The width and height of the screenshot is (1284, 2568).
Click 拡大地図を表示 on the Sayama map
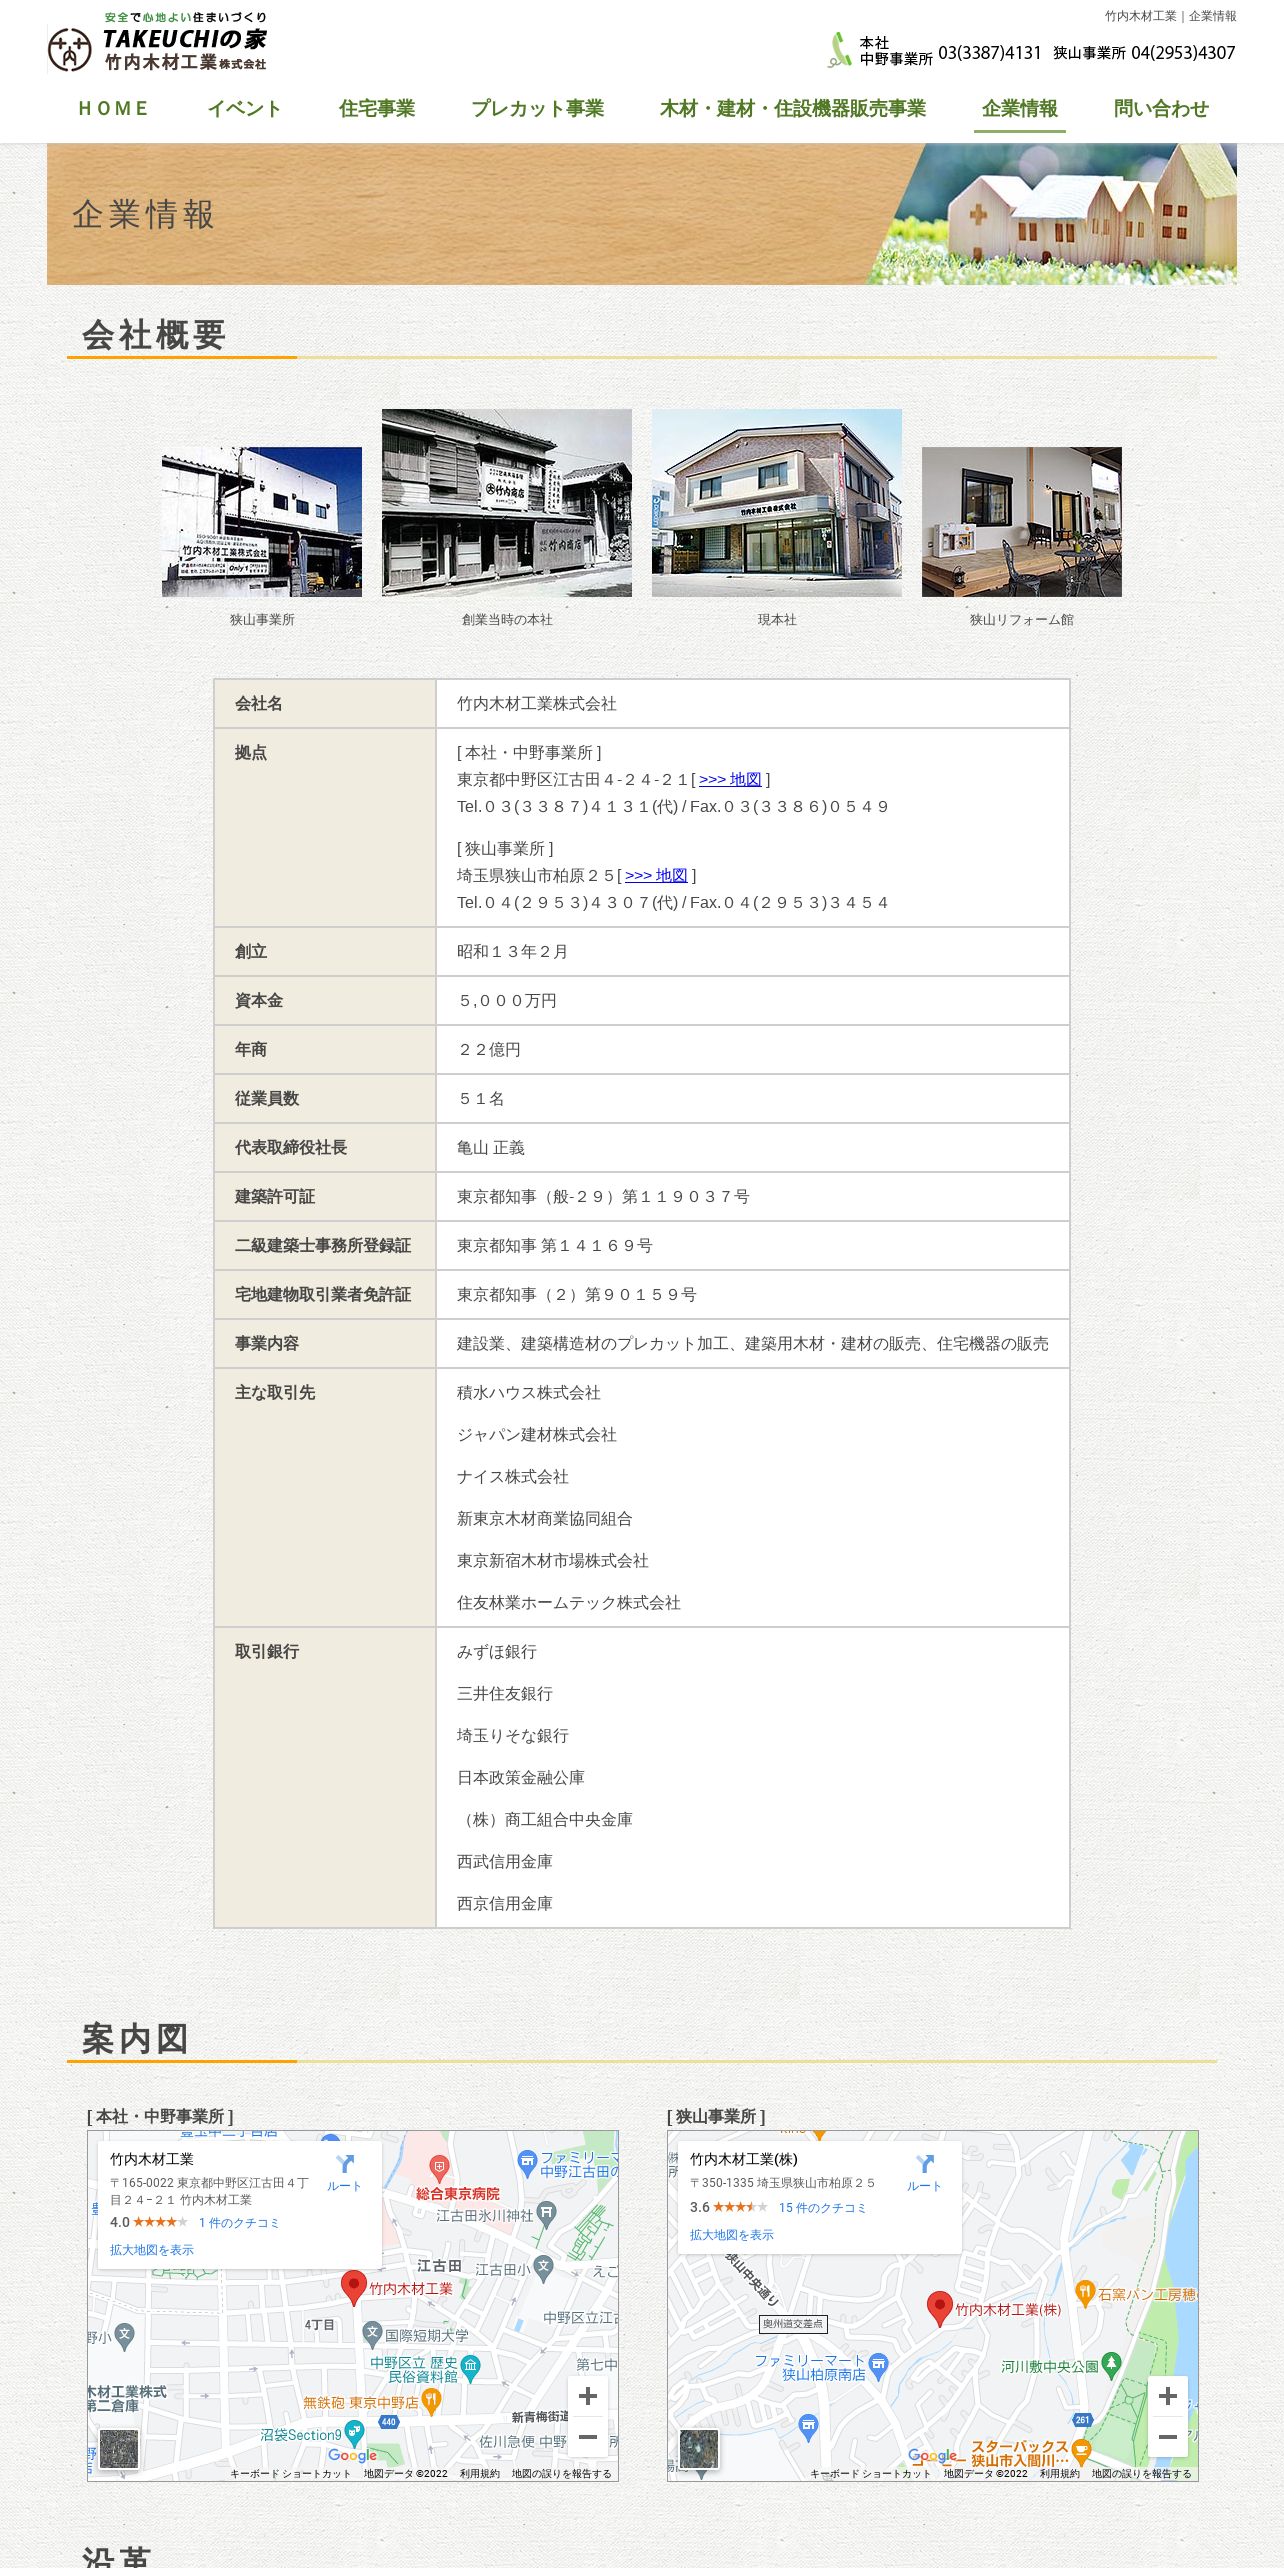732,2235
